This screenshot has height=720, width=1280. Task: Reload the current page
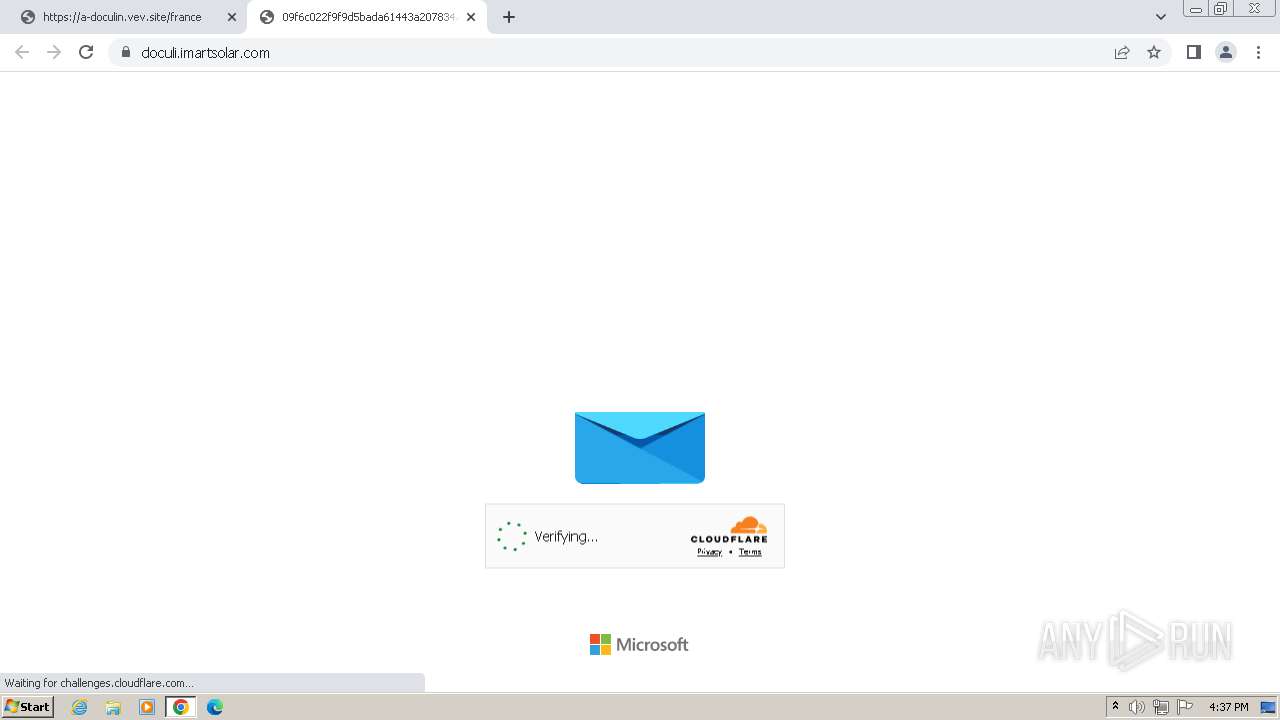(x=86, y=52)
